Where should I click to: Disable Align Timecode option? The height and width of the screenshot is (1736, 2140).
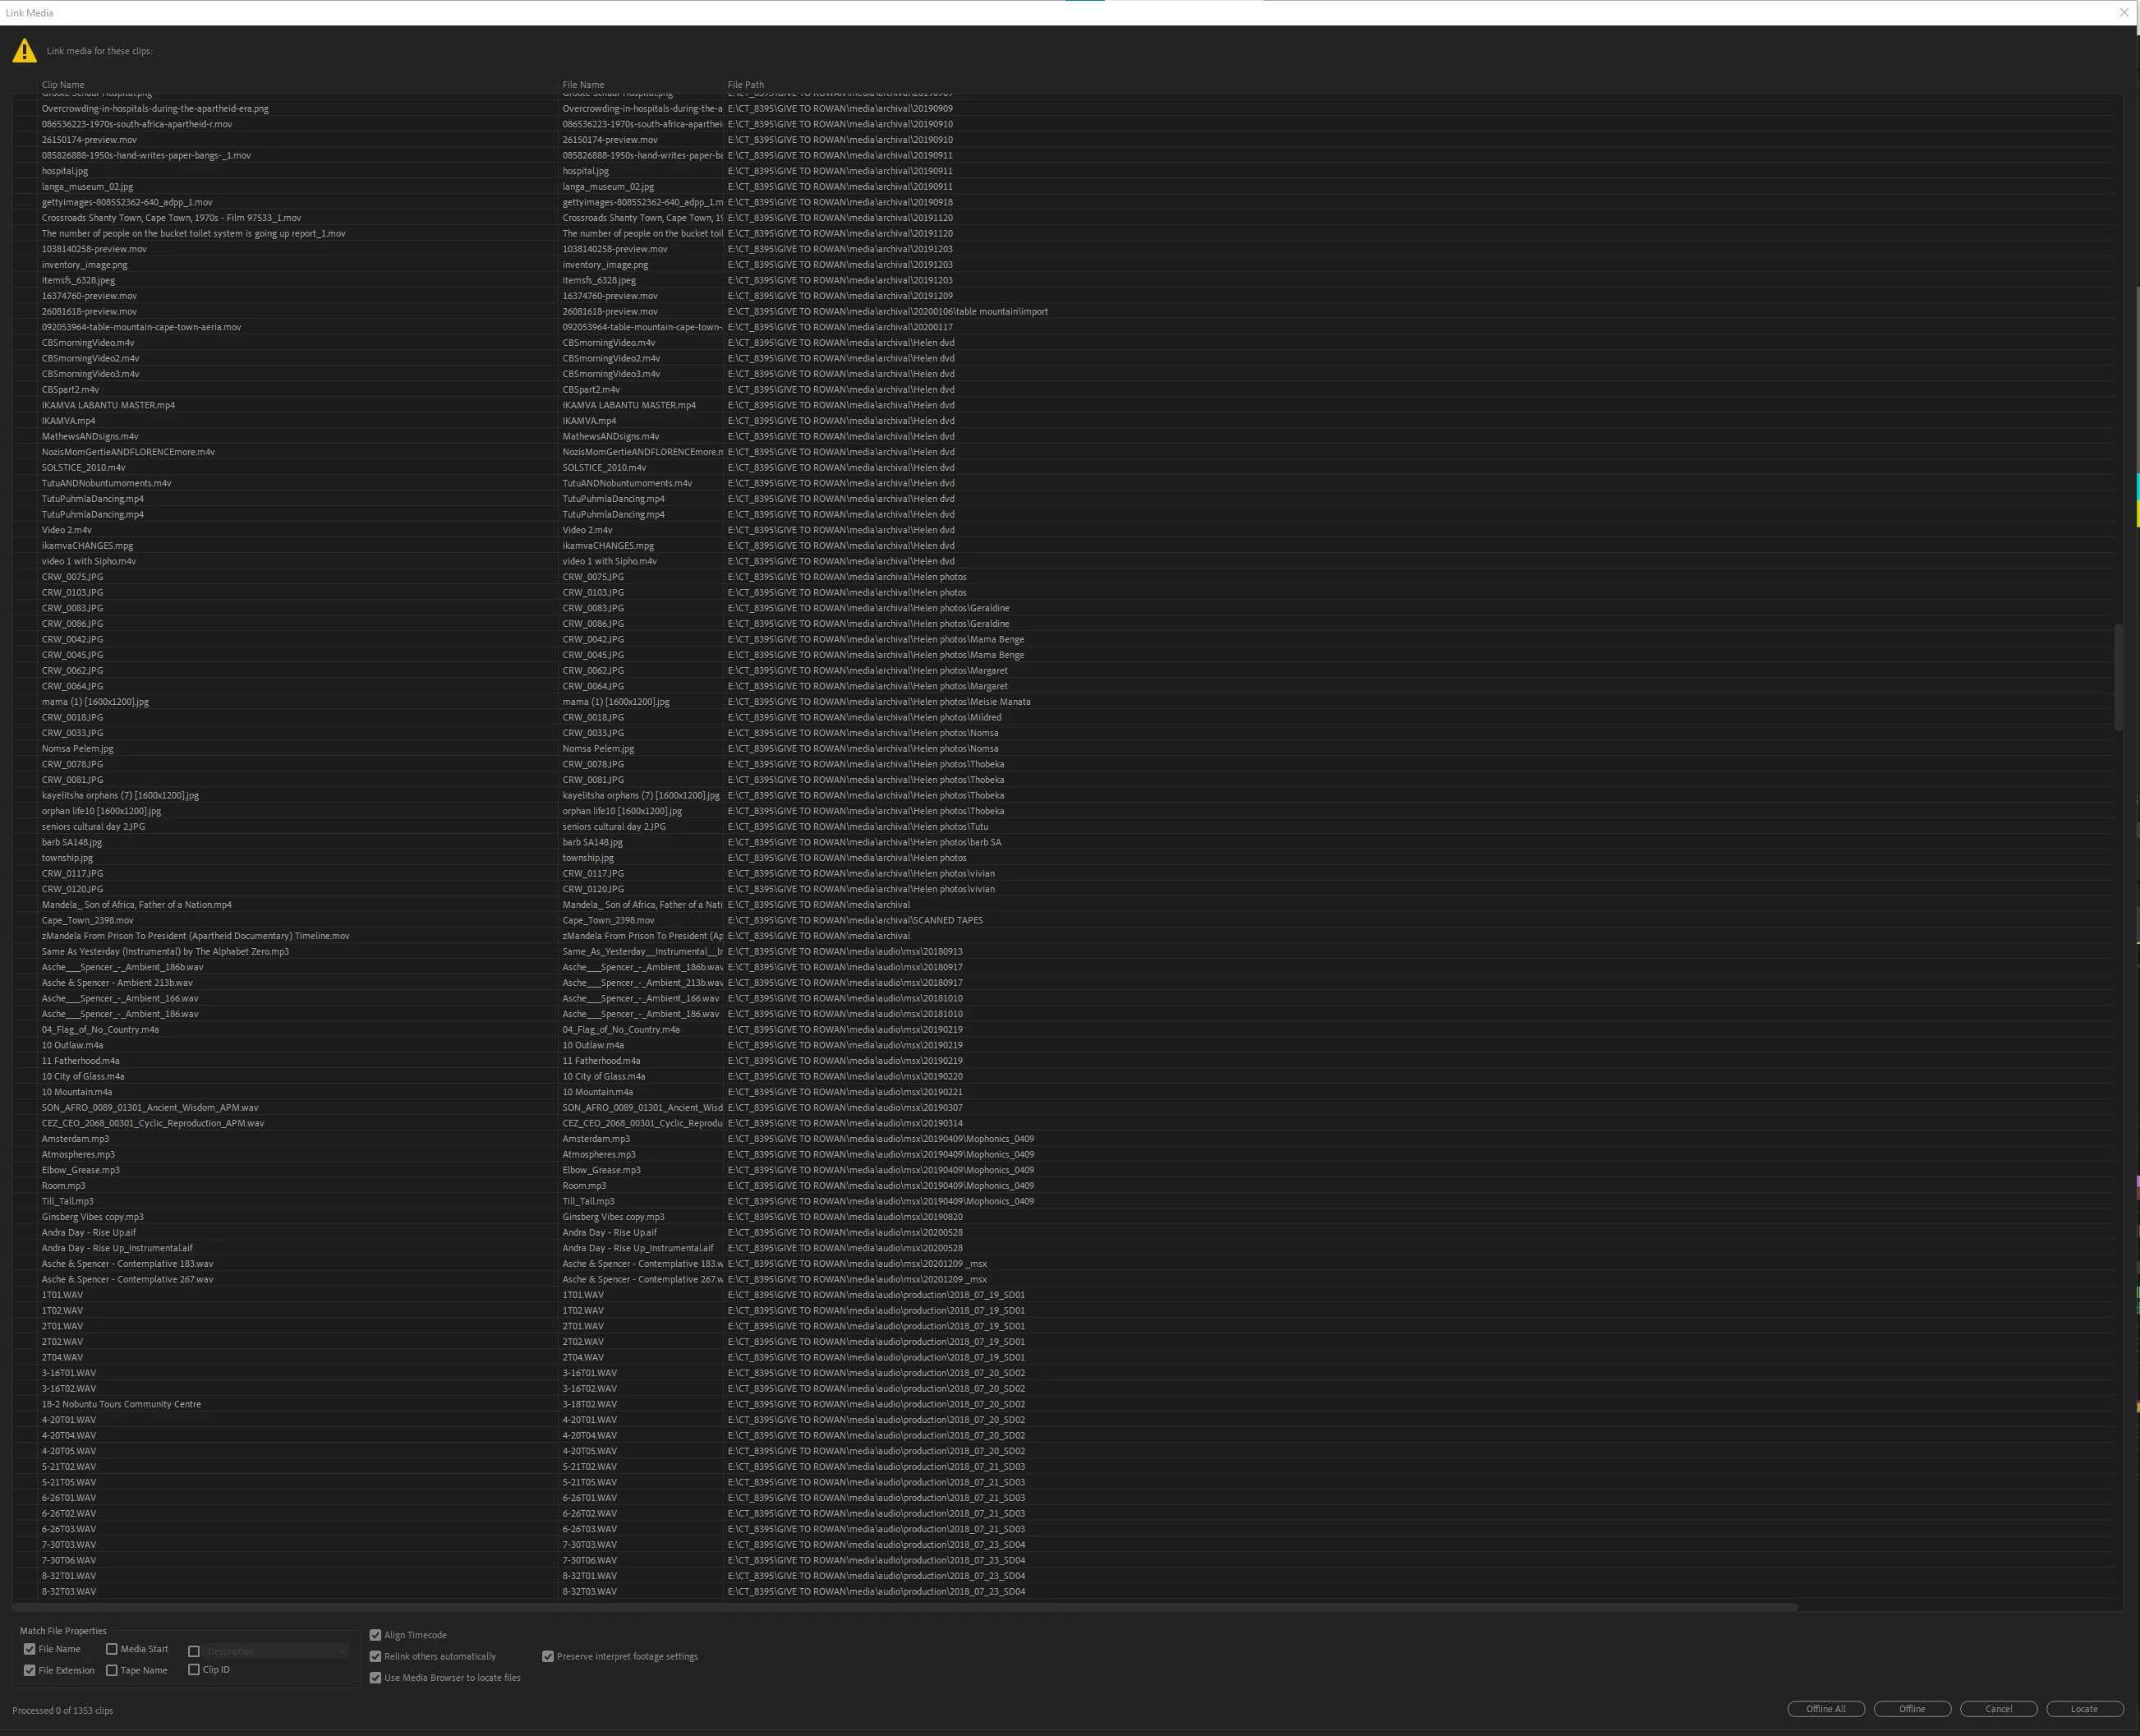click(x=376, y=1635)
